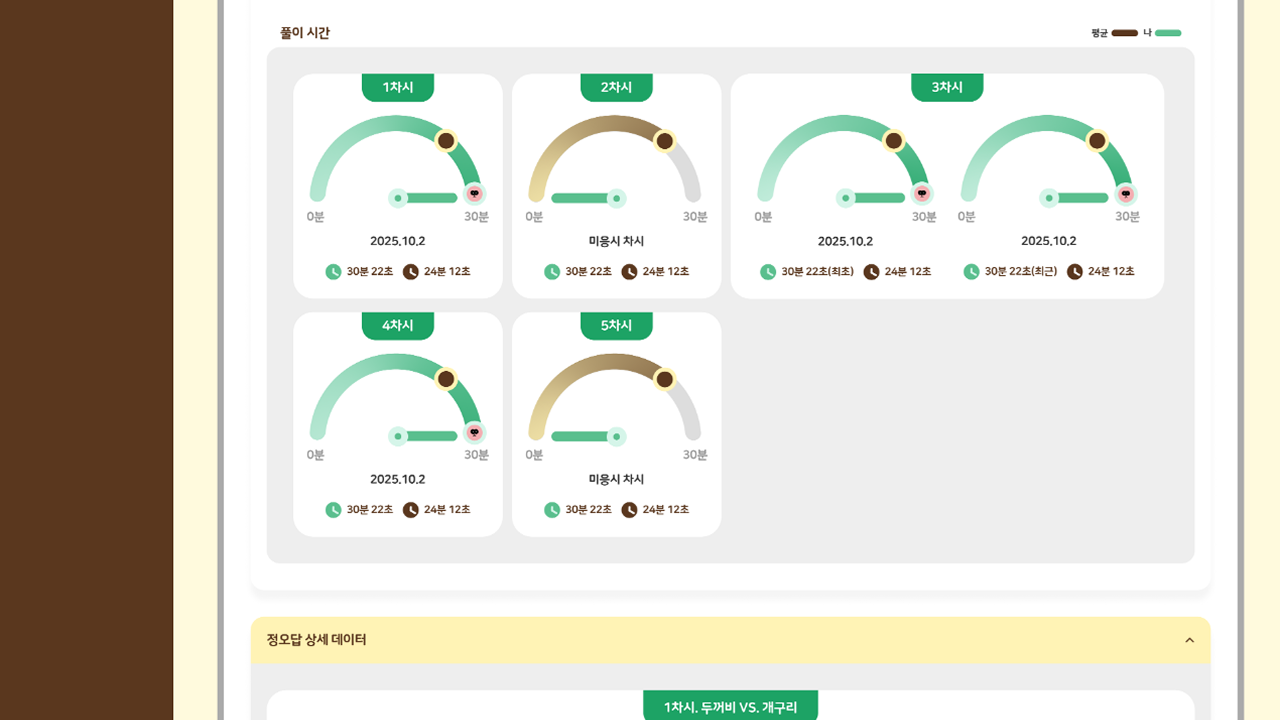The height and width of the screenshot is (720, 1280).
Task: Collapse the 정오답 상세 데이터 section chevron
Action: coord(1189,640)
